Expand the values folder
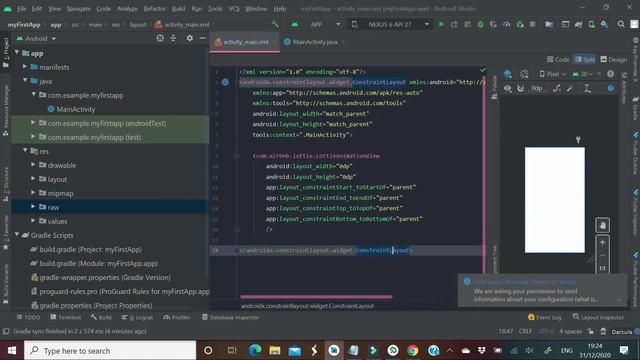Screen dimensions: 640x360 33,220
